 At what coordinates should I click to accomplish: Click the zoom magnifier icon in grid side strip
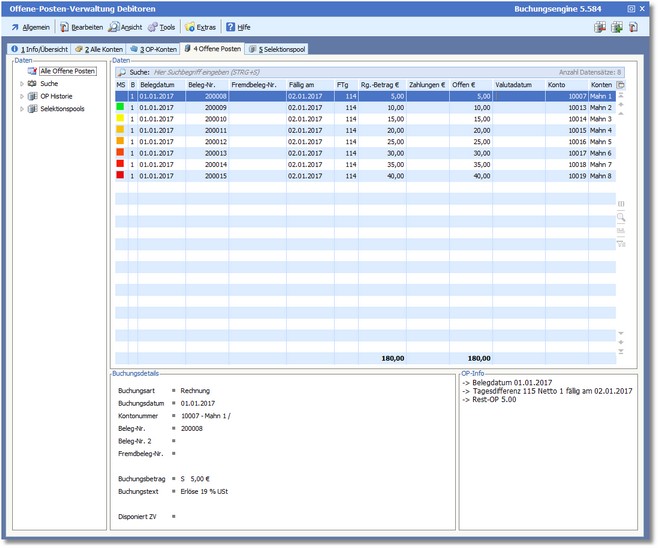click(621, 217)
